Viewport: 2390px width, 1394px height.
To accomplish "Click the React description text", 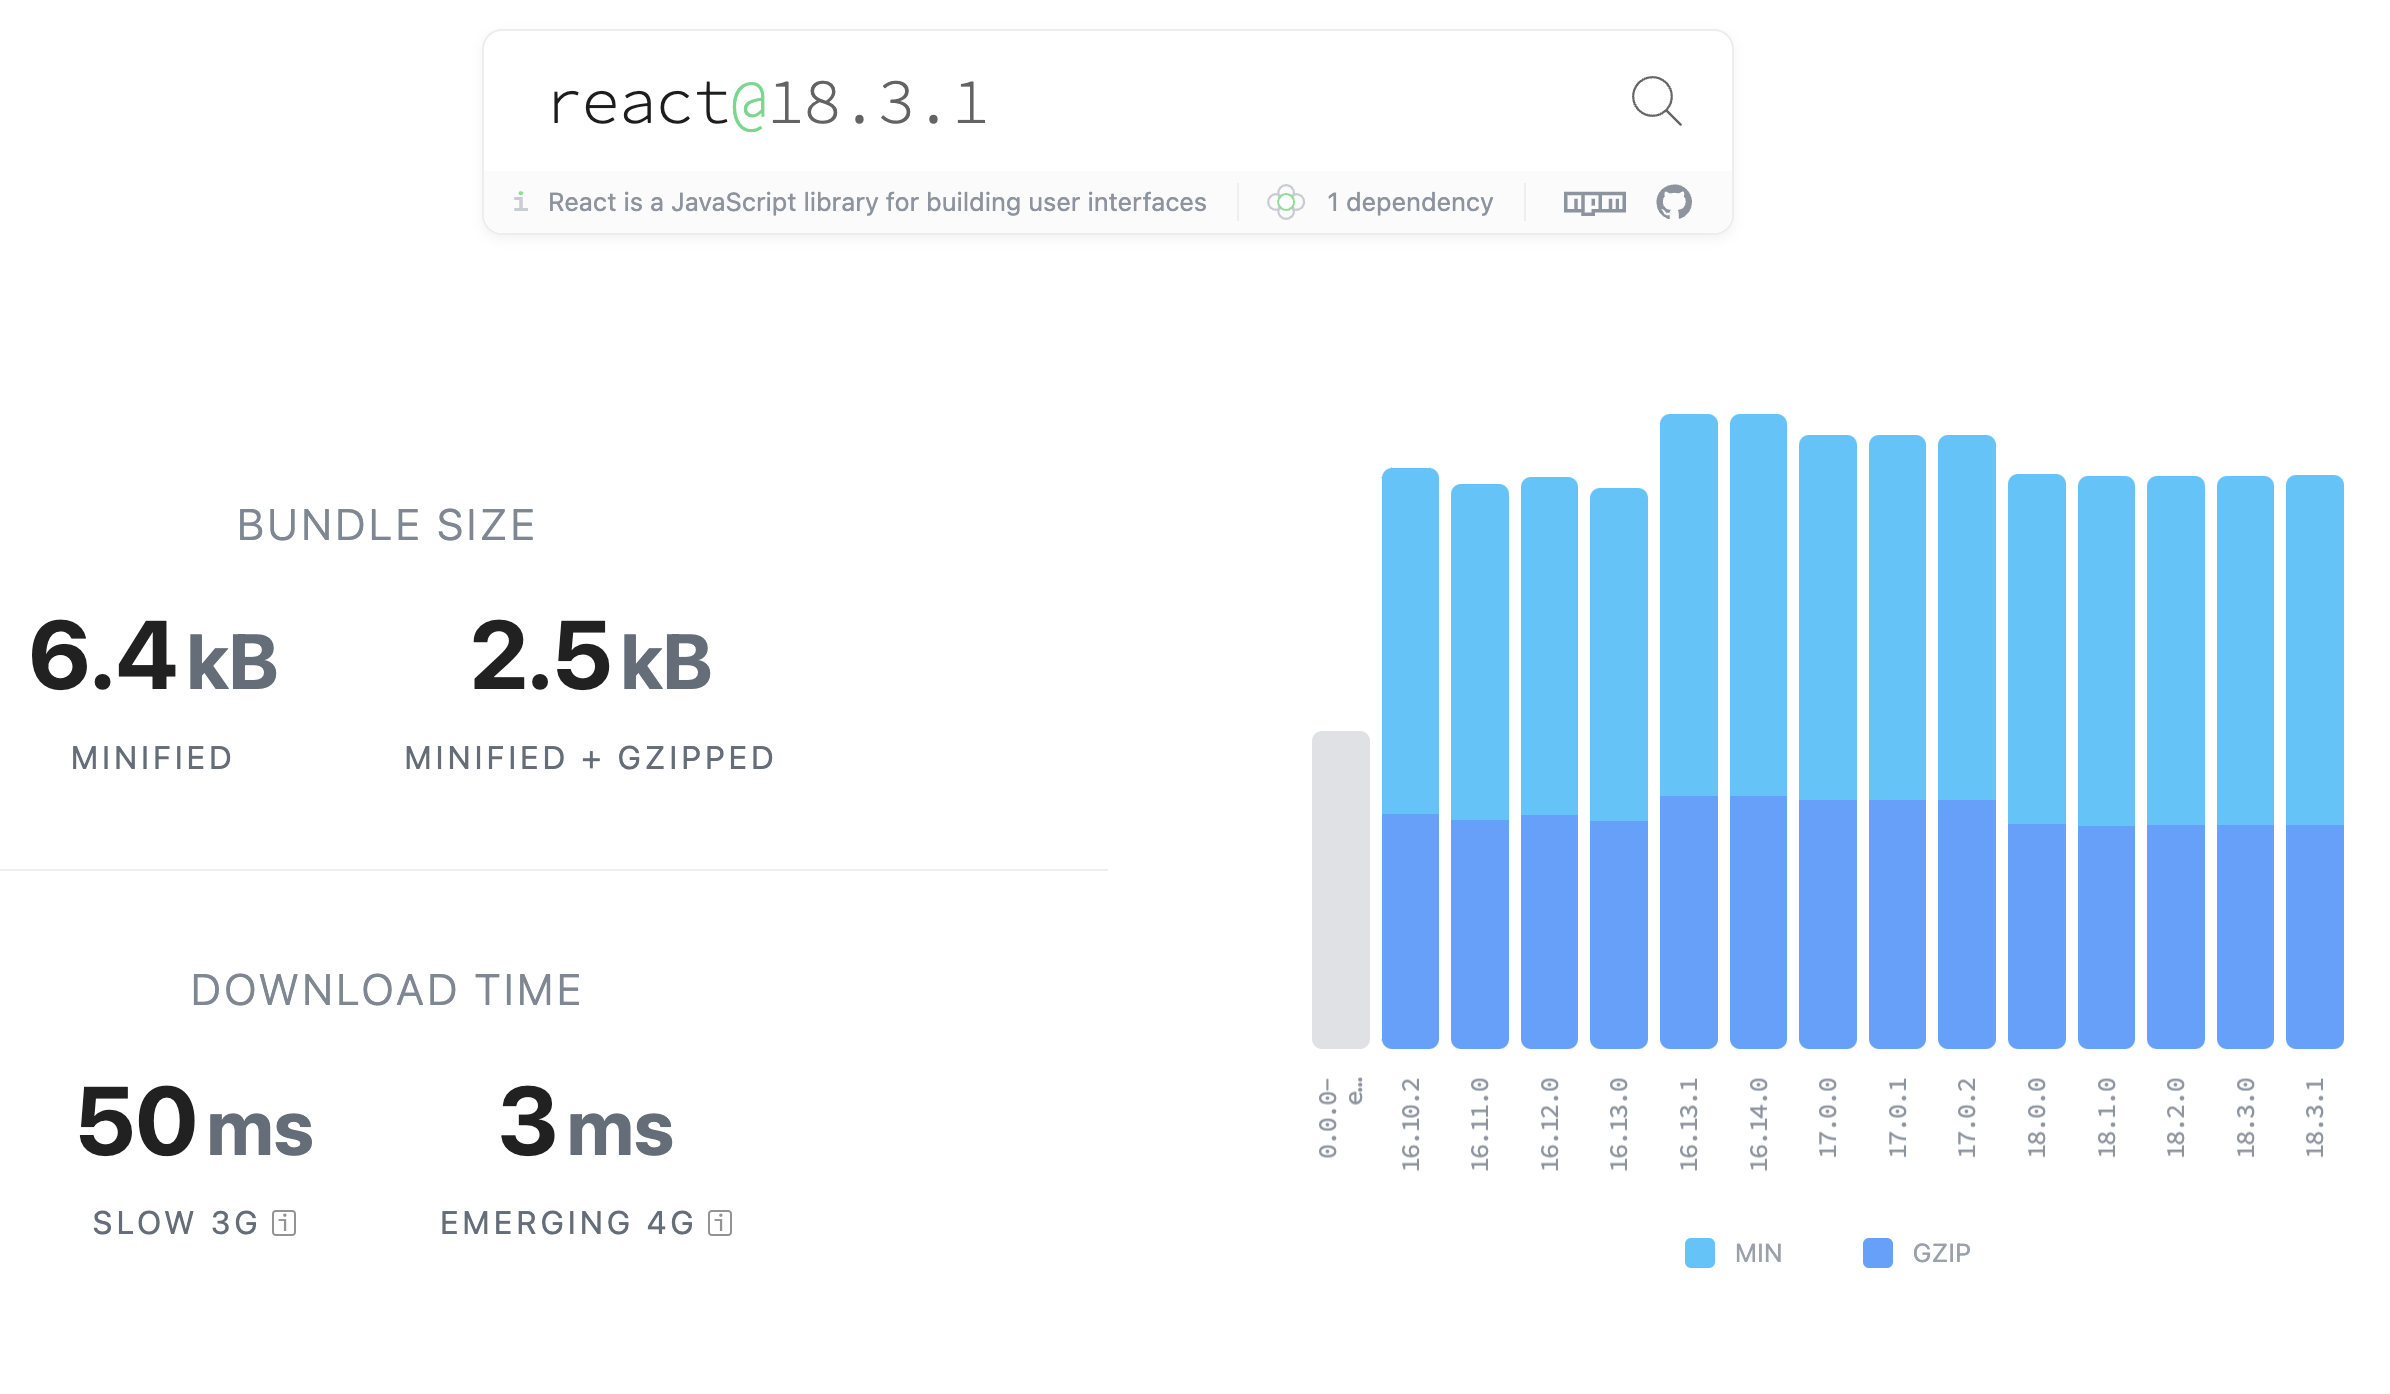I will [x=877, y=202].
